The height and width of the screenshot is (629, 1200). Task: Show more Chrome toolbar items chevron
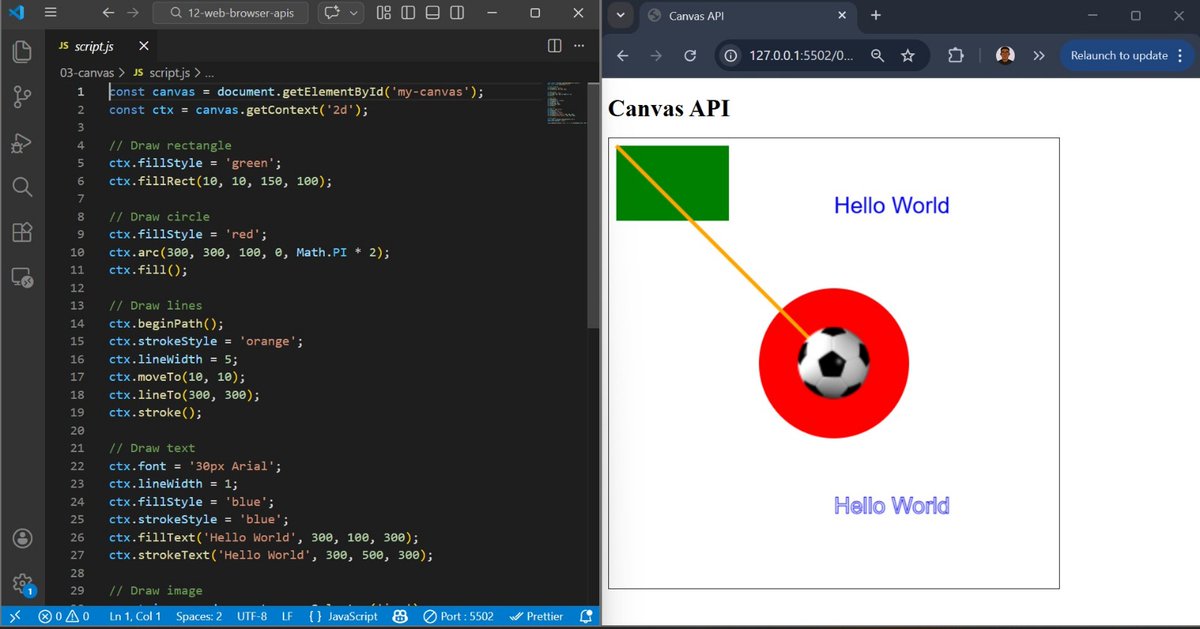point(1039,56)
